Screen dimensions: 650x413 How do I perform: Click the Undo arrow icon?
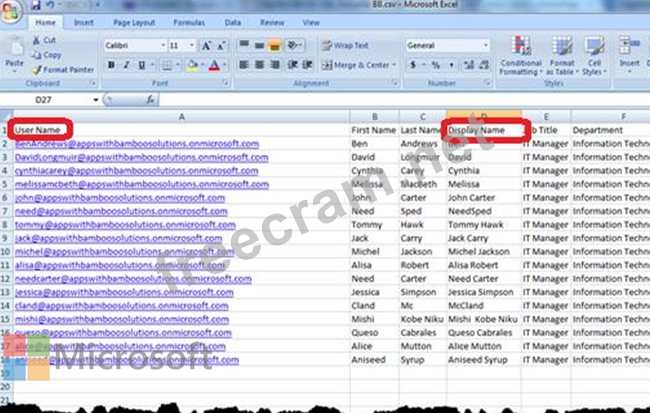pos(50,5)
